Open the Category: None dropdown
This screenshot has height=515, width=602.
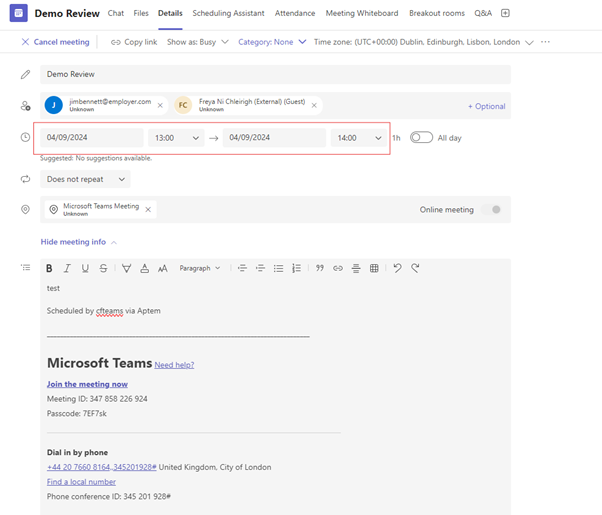(x=272, y=42)
